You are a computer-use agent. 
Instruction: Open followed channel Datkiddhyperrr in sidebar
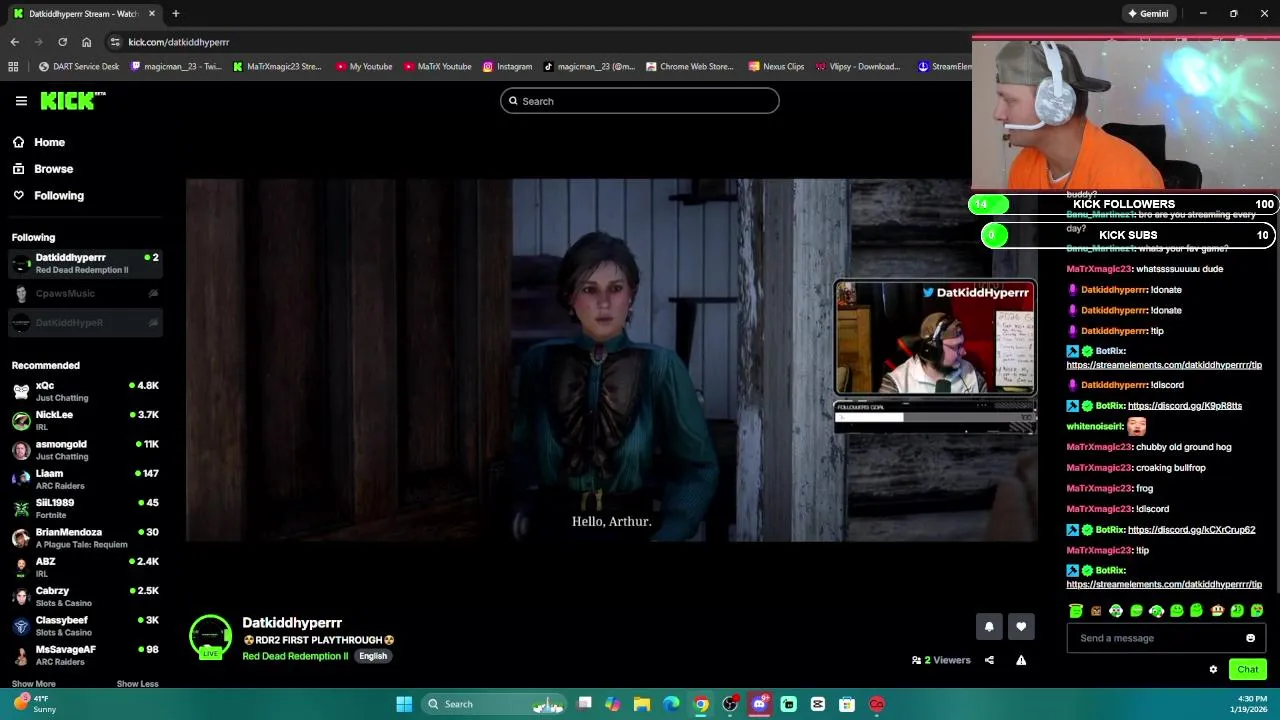(x=85, y=263)
